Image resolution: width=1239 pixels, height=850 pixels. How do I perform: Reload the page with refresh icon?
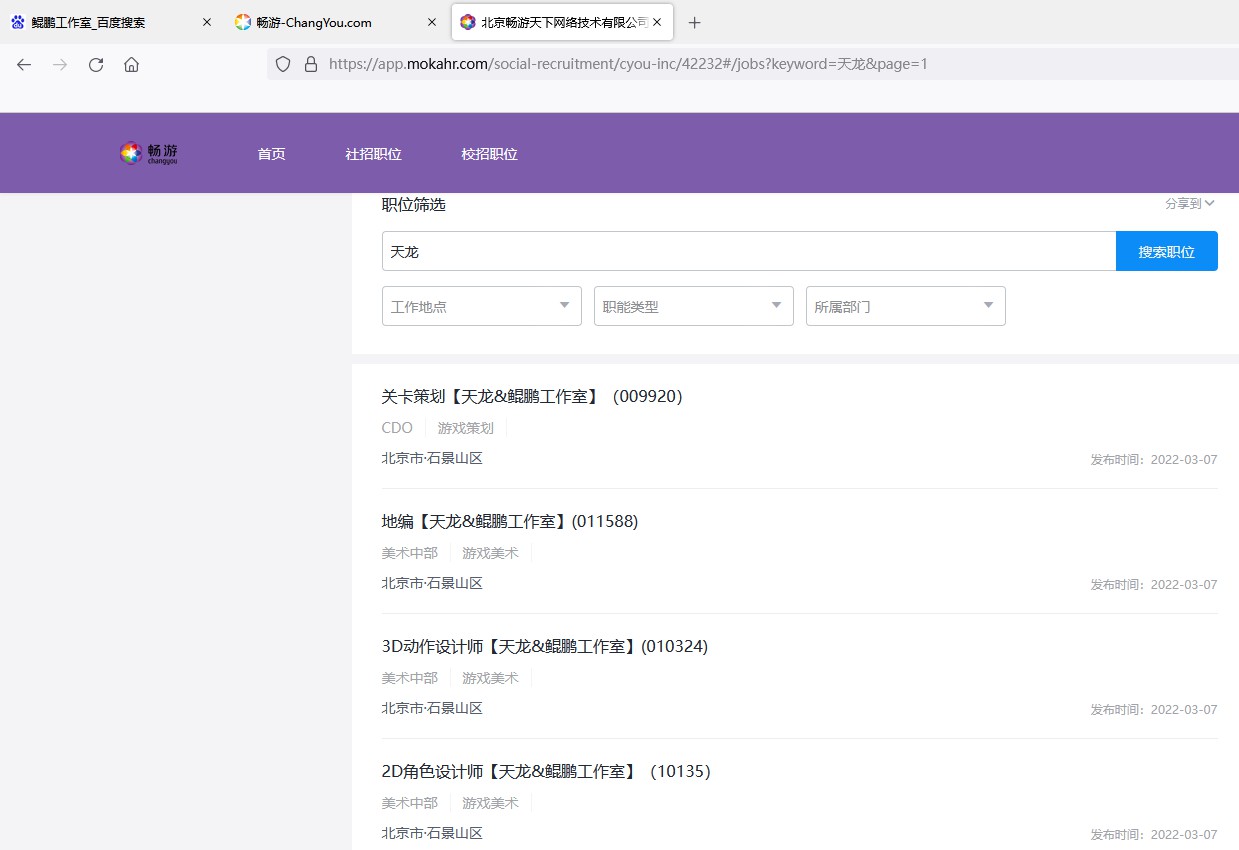pos(96,65)
